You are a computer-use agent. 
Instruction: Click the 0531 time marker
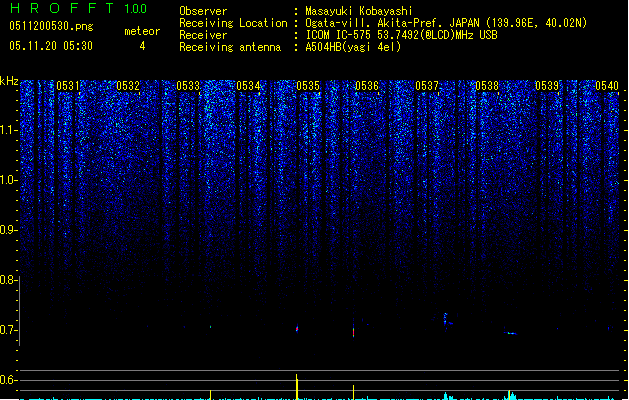pos(68,86)
